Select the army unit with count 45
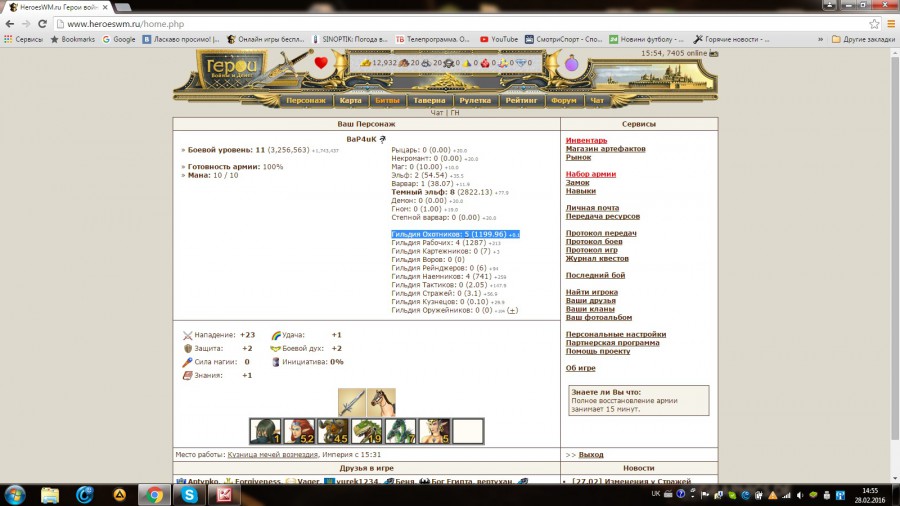The image size is (900, 506). tap(333, 431)
